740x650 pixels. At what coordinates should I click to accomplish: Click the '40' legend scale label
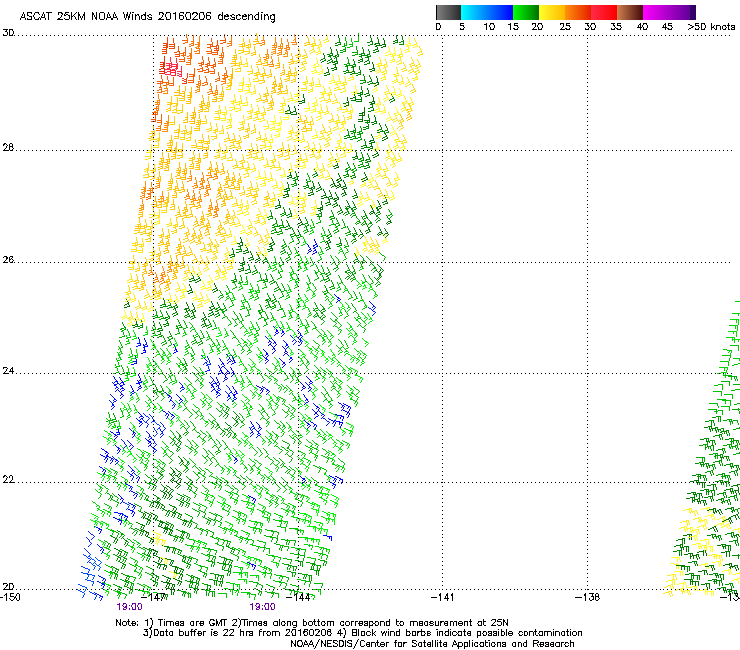(x=642, y=27)
